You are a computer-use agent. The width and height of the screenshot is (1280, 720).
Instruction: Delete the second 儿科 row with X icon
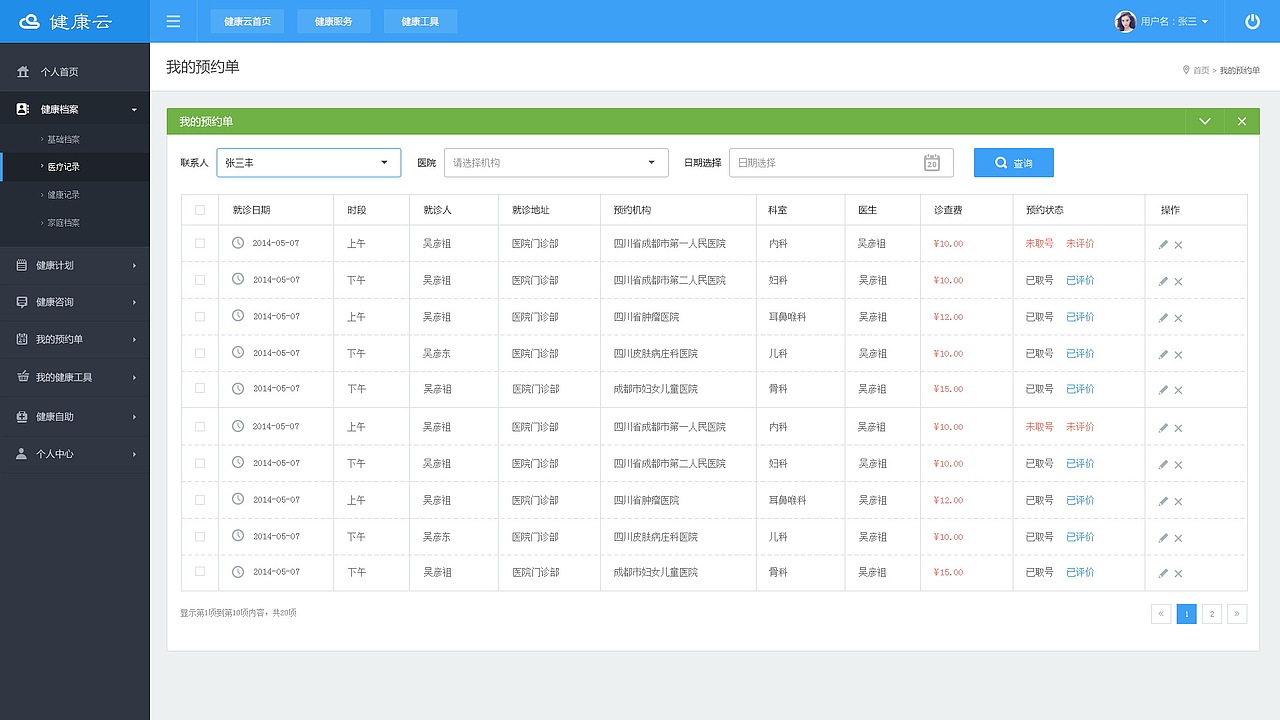click(x=1178, y=538)
